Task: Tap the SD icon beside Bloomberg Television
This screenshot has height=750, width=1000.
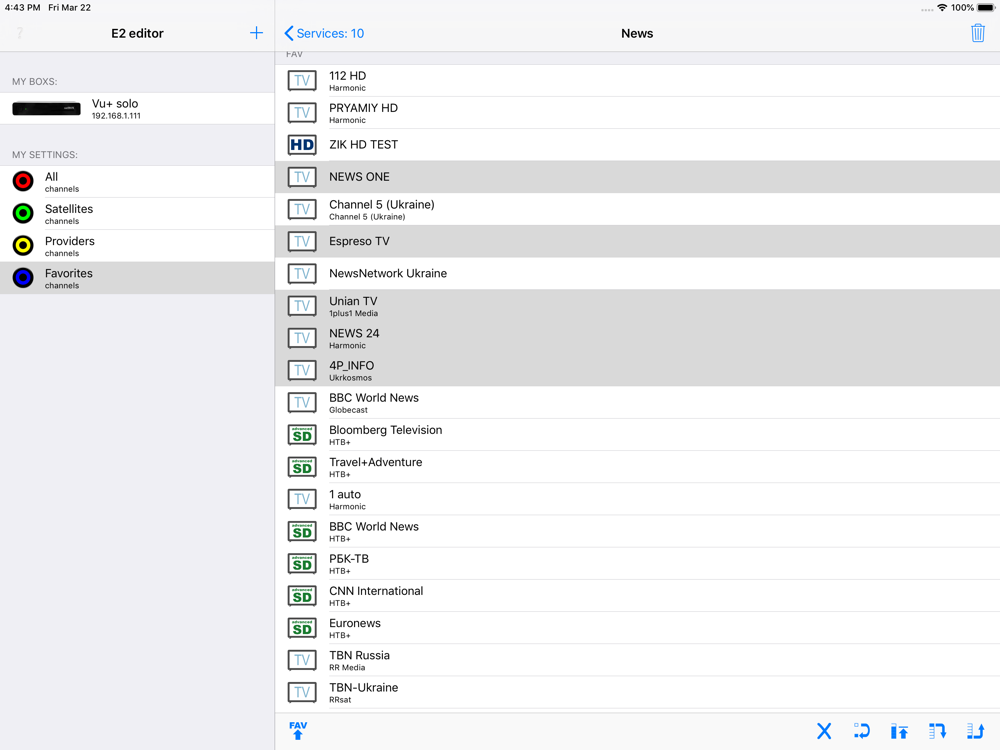Action: click(x=302, y=435)
